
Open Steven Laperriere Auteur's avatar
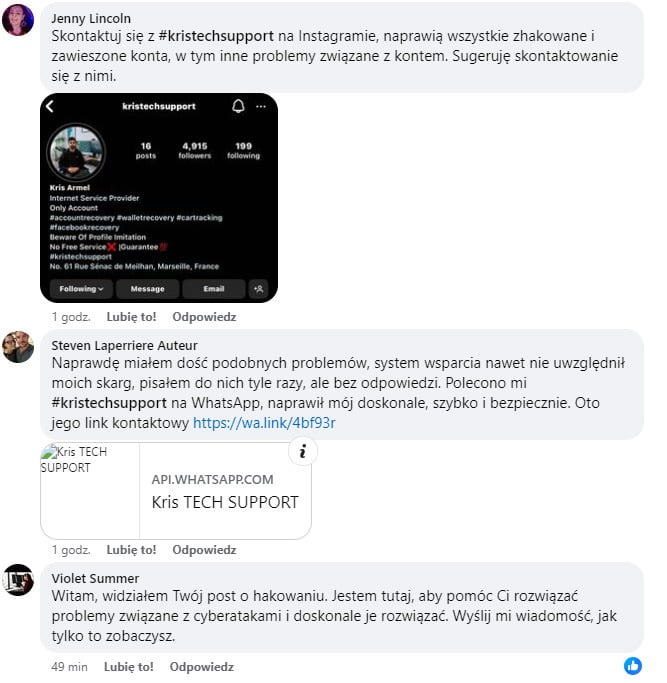pyautogui.click(x=18, y=347)
